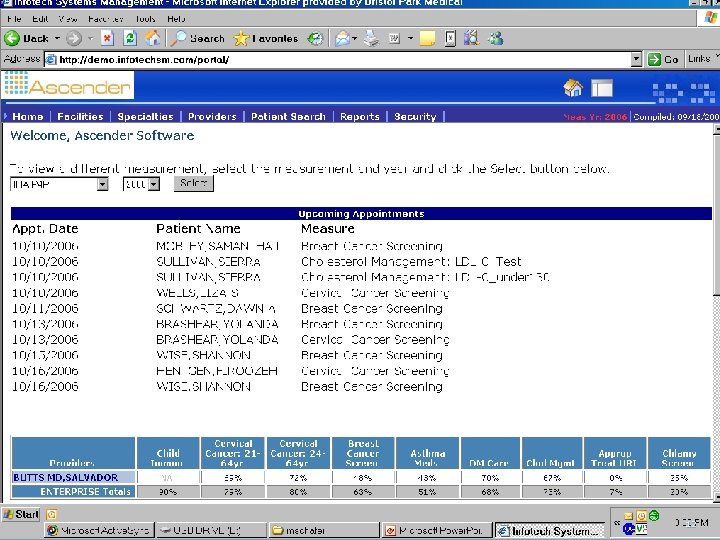This screenshot has width=720, height=540.
Task: Click the Windows Start button
Action: click(x=21, y=514)
